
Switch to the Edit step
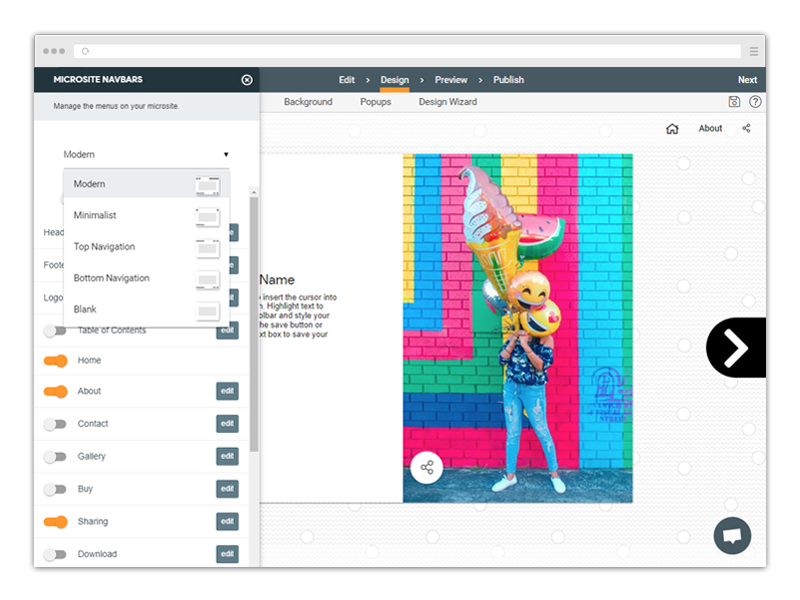click(x=346, y=80)
